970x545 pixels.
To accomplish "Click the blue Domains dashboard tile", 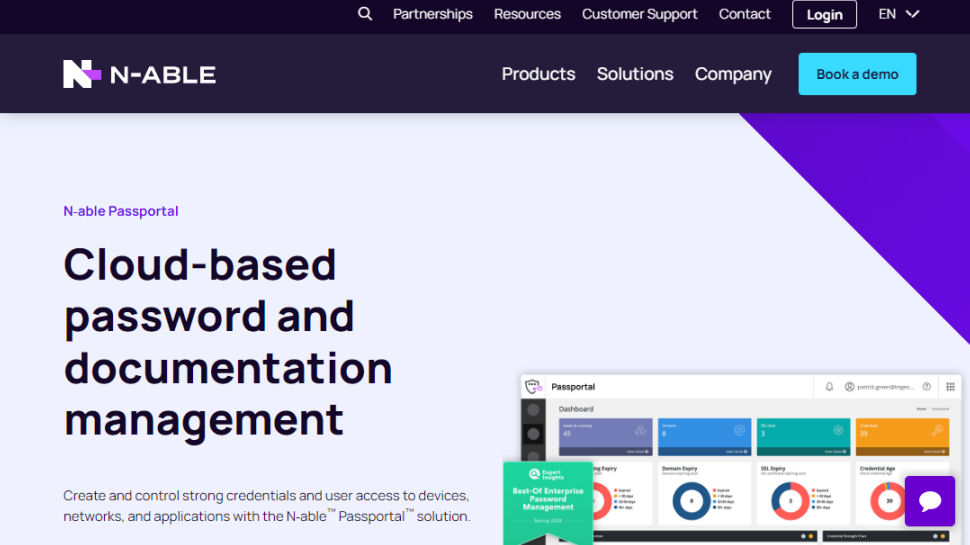I will click(704, 437).
